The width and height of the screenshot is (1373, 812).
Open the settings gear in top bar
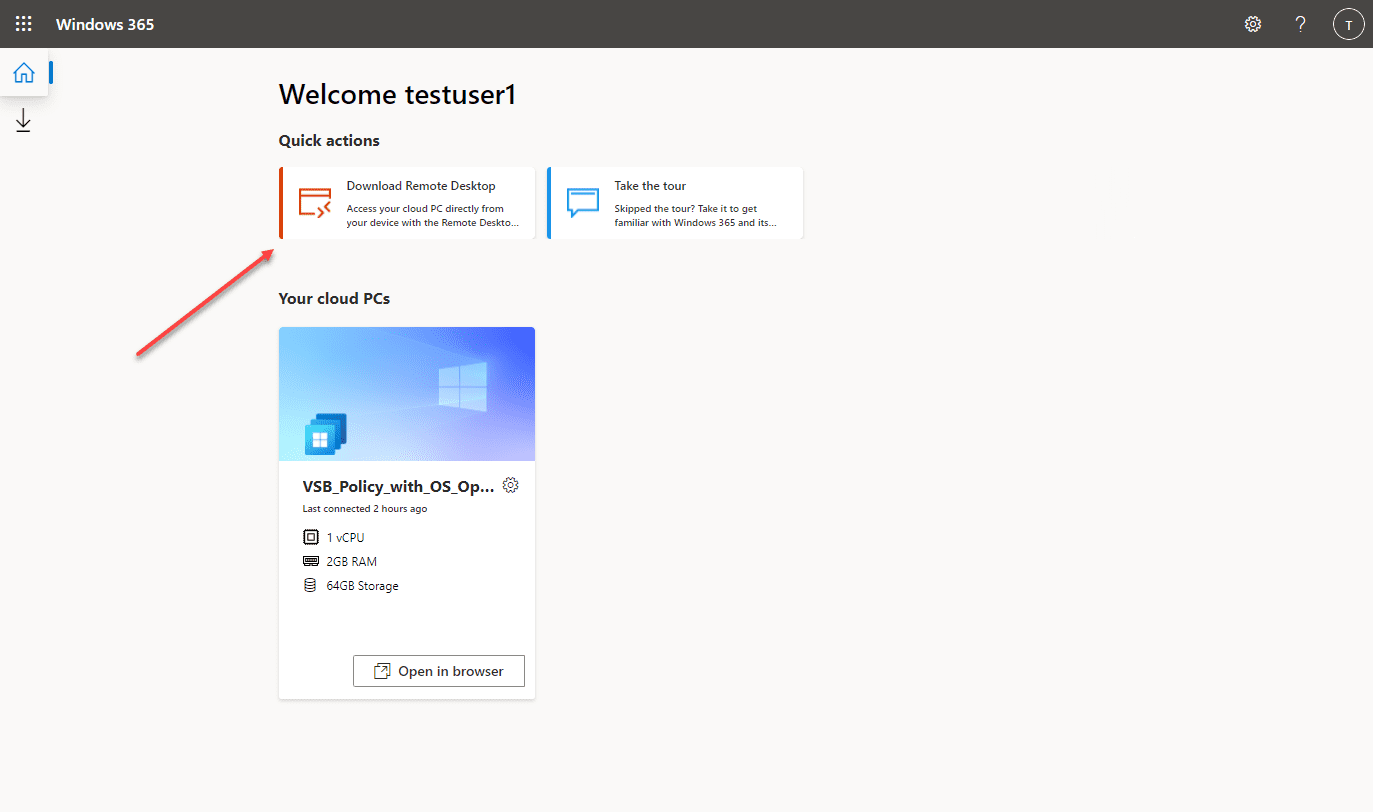coord(1253,24)
